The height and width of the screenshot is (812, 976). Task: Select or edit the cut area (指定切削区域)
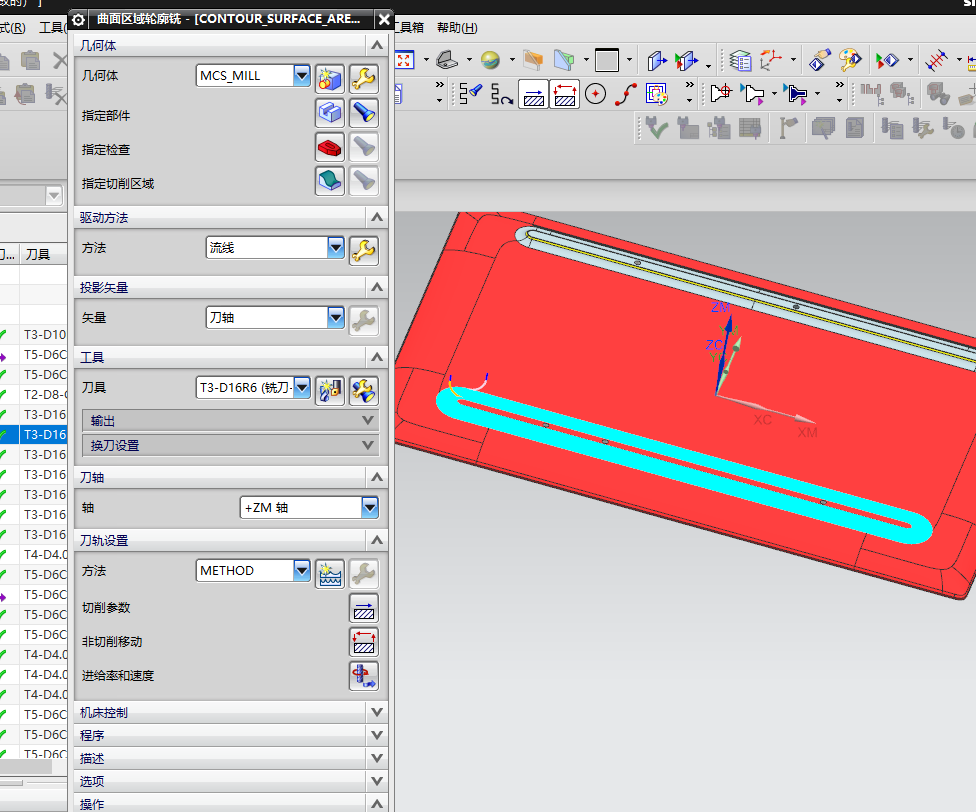[x=330, y=182]
